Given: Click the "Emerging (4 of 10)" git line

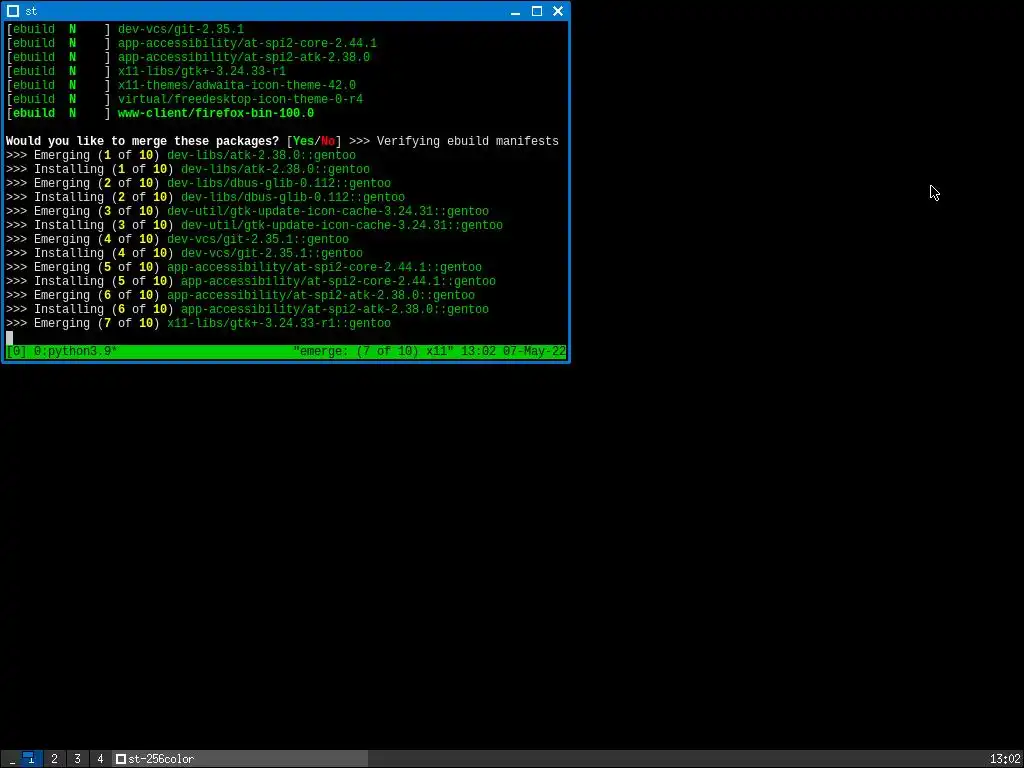Looking at the screenshot, I should click(178, 240).
